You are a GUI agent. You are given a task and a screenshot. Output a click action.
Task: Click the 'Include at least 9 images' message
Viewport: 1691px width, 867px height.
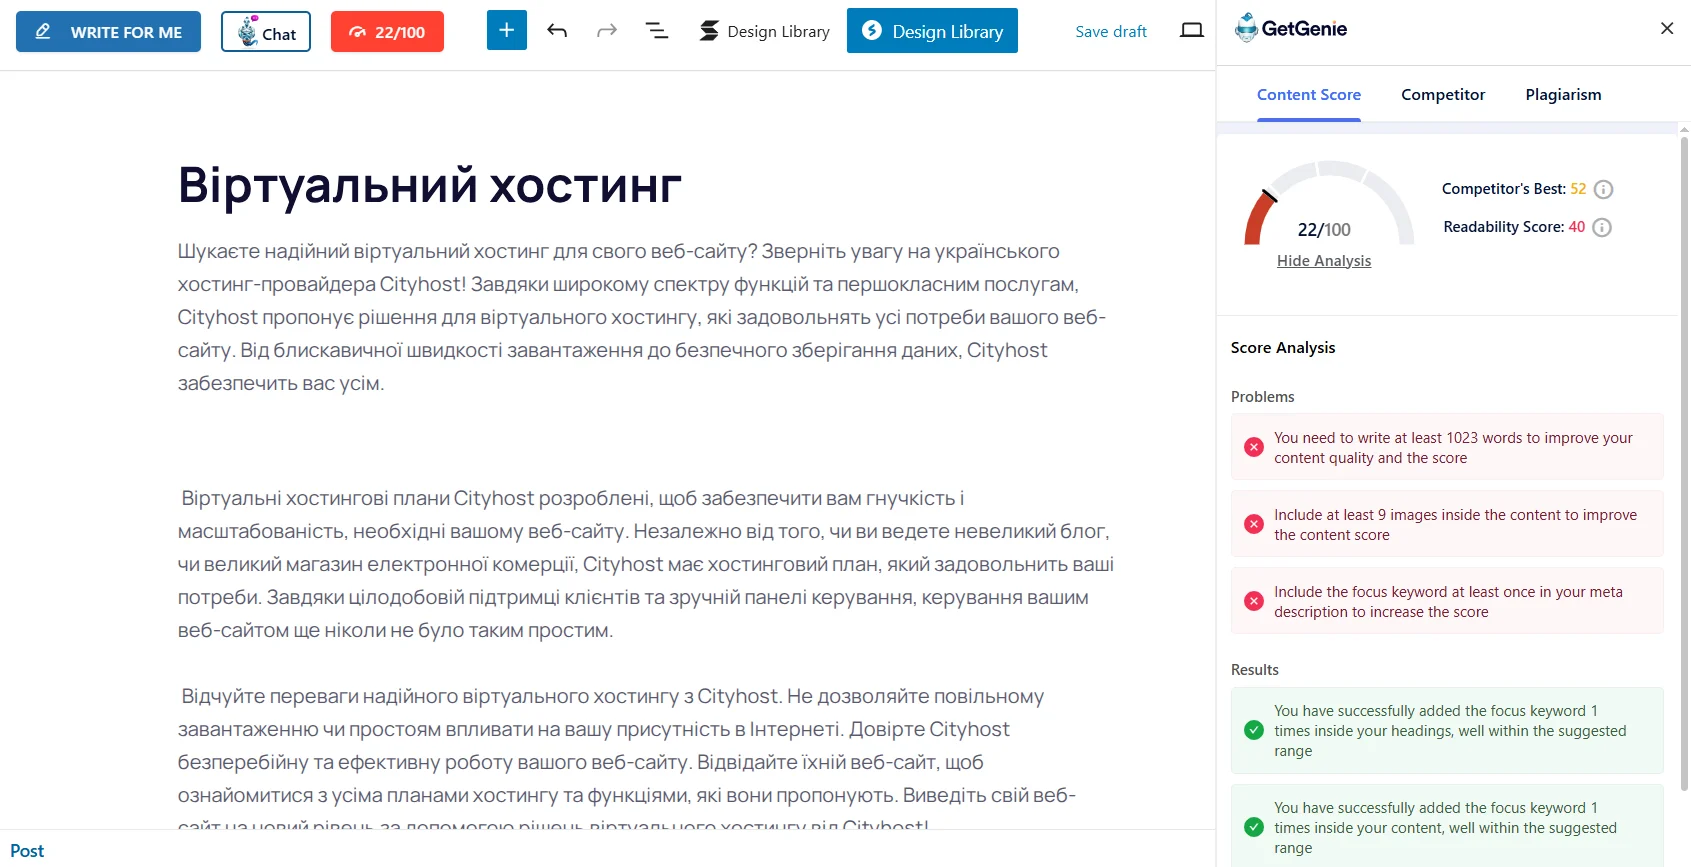point(1455,525)
